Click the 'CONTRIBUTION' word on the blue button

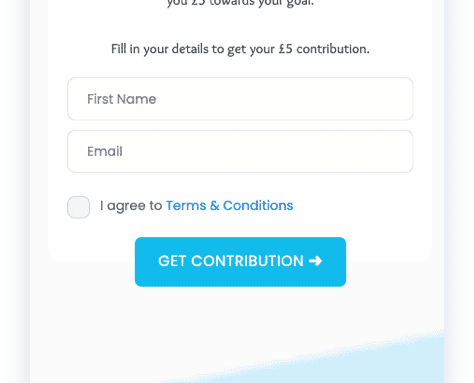pos(247,261)
